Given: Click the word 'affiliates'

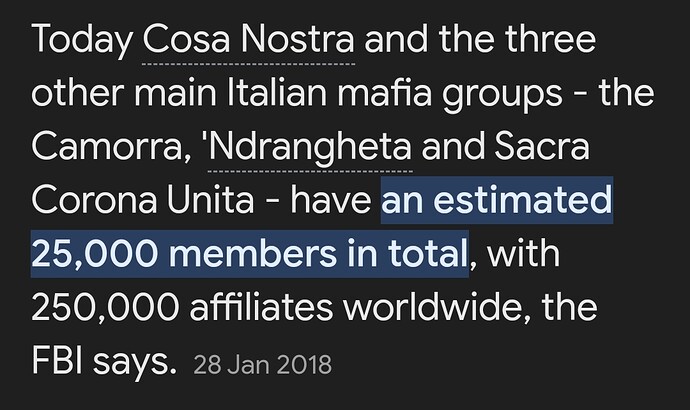Looking at the screenshot, I should tap(261, 307).
